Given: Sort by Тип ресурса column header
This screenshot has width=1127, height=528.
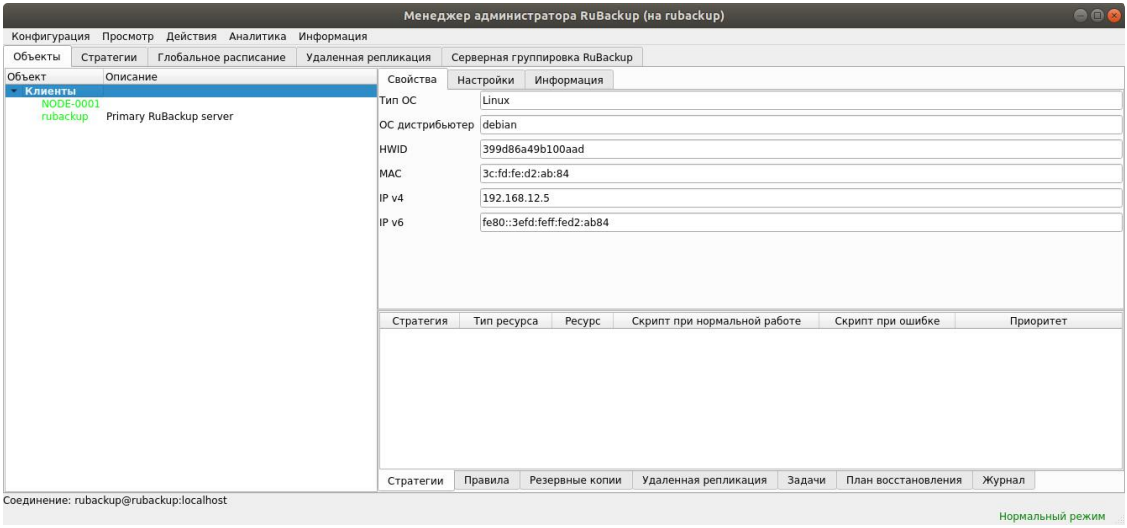Looking at the screenshot, I should pyautogui.click(x=506, y=321).
